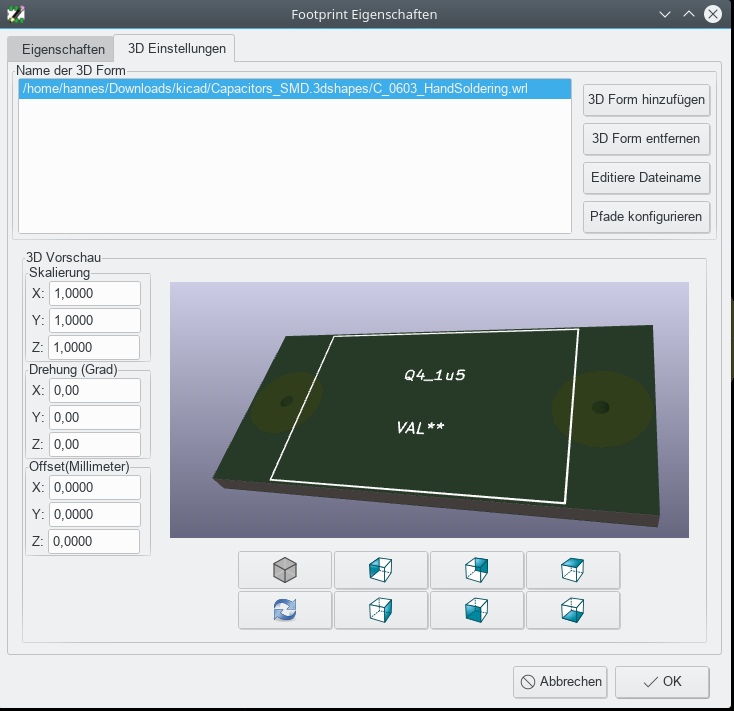Click the Name der 3D Form label
This screenshot has height=711, width=734.
(71, 70)
